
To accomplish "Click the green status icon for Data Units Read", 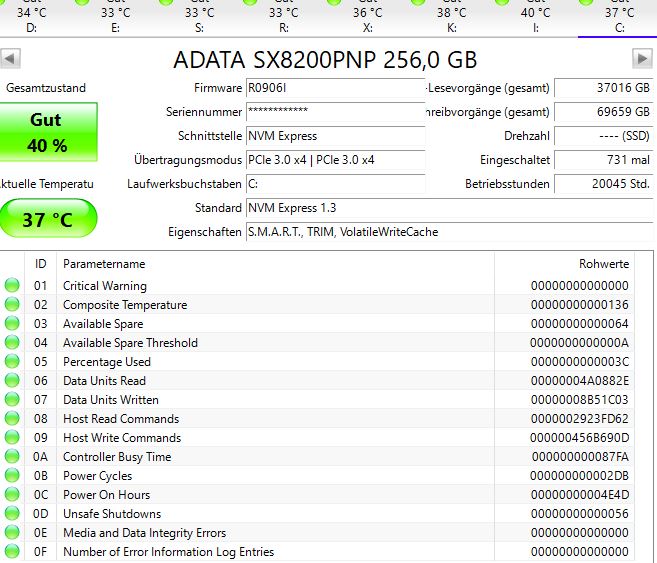I will [12, 380].
